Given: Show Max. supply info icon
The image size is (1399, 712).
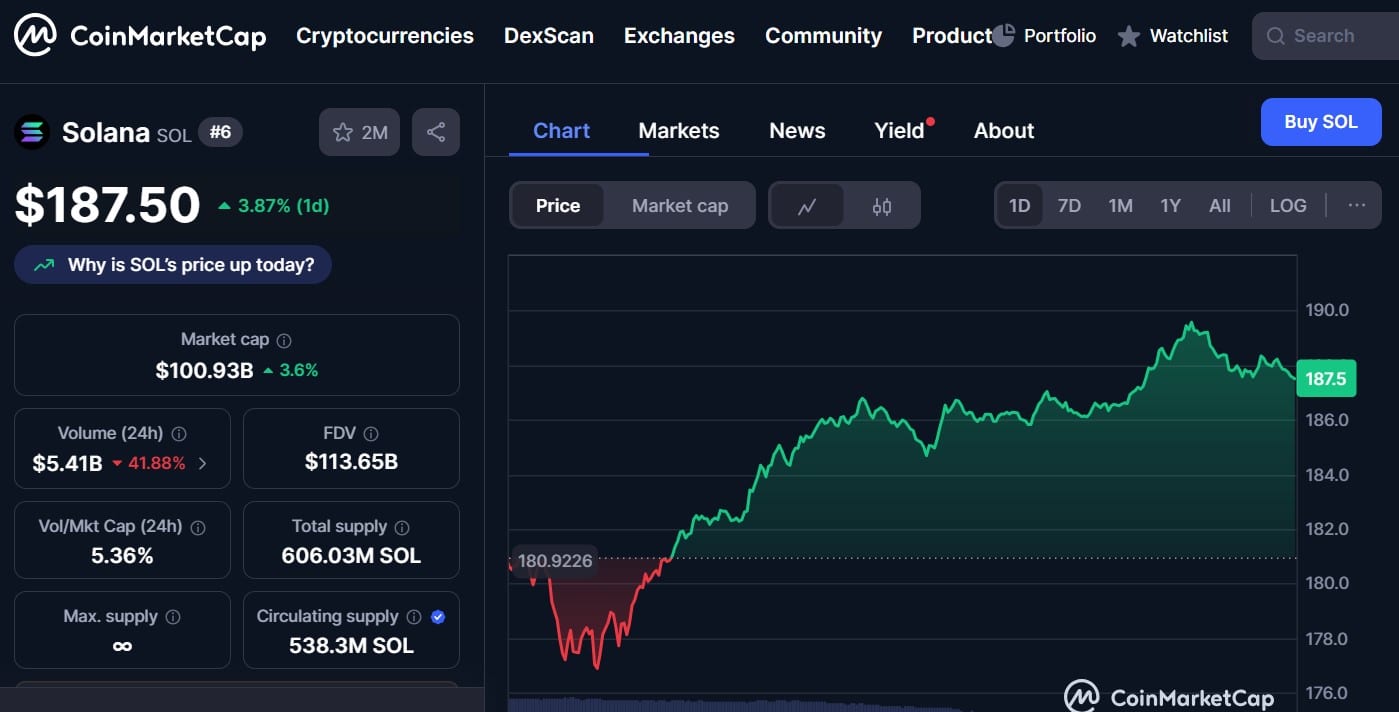Looking at the screenshot, I should click(173, 617).
